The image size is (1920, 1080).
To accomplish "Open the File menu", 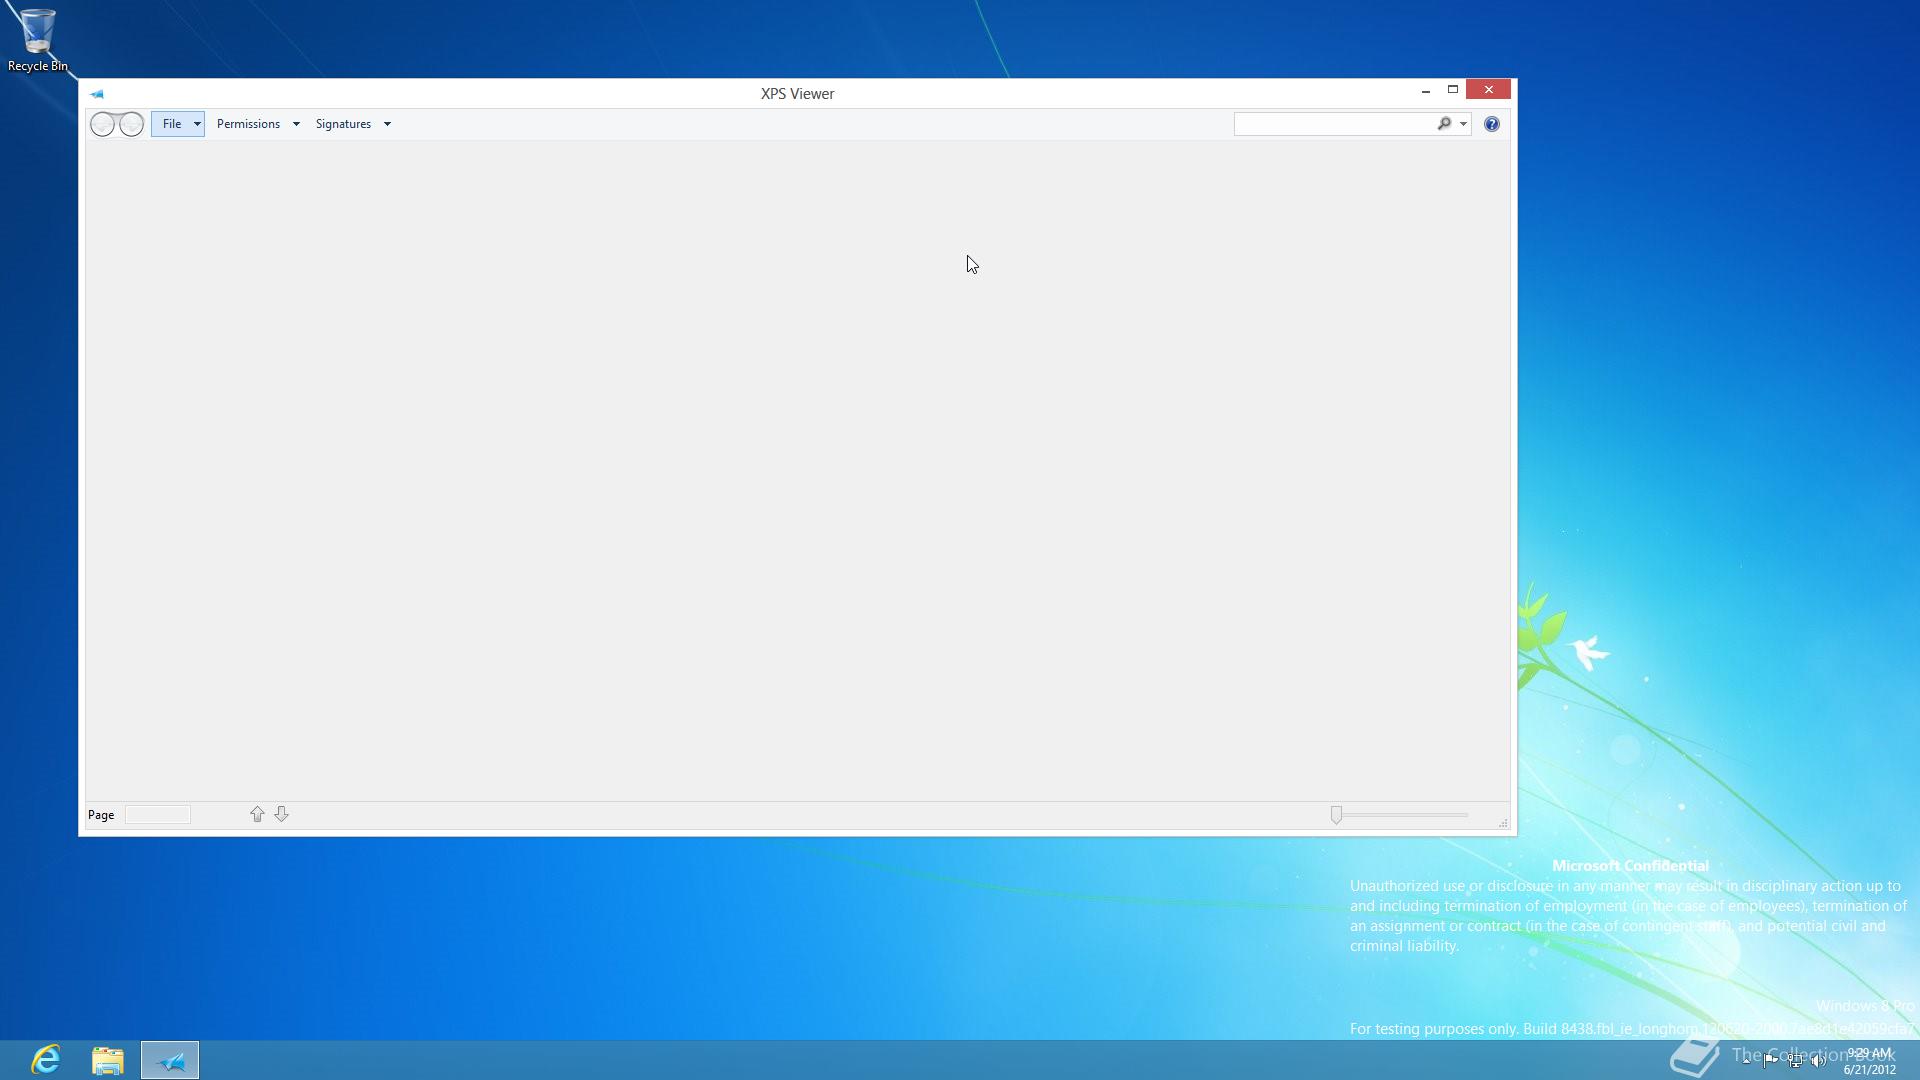I will (x=172, y=124).
